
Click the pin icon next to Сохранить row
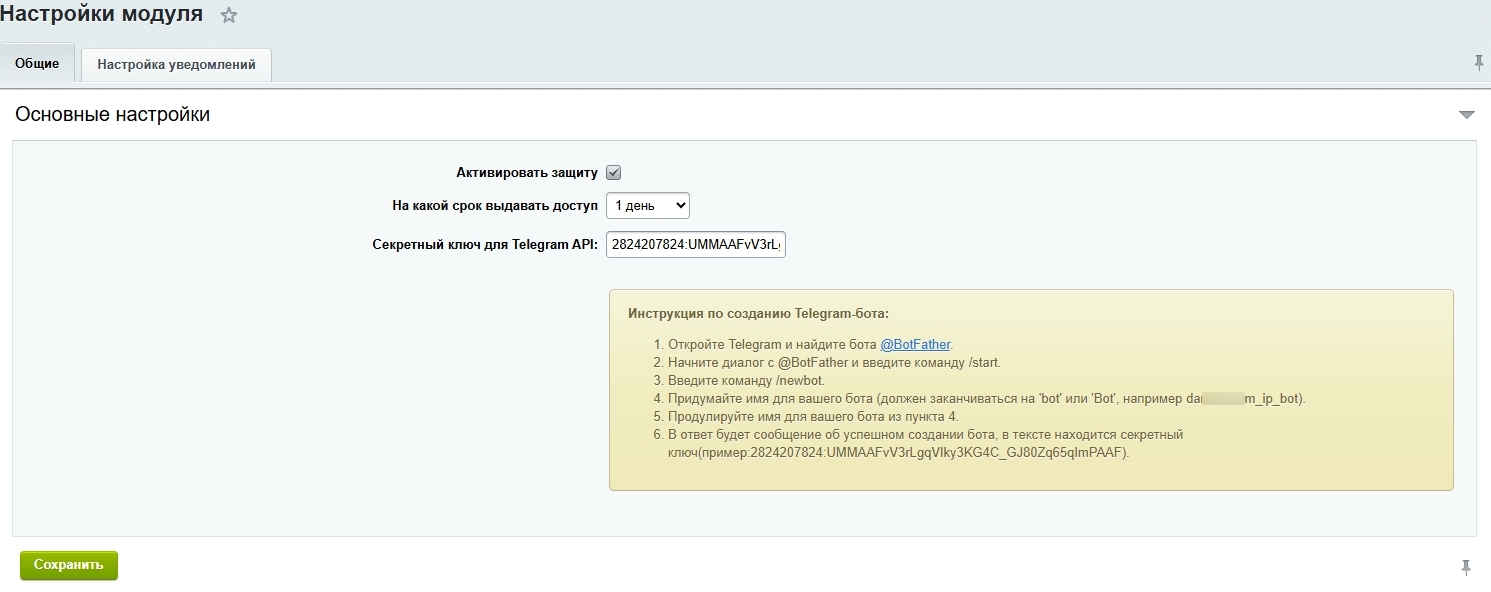coord(1466,567)
